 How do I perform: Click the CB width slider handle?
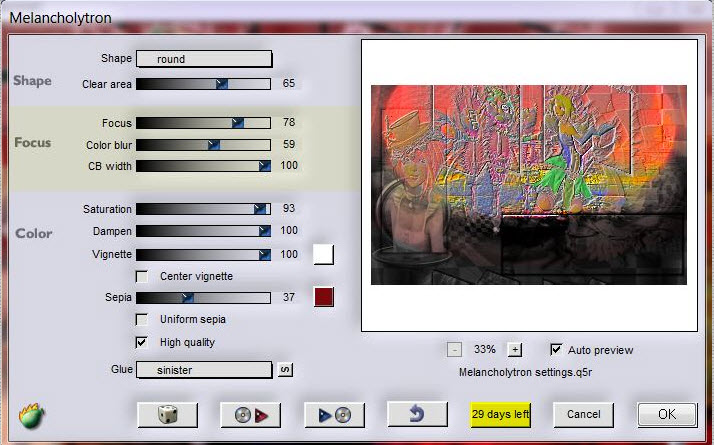tap(265, 166)
